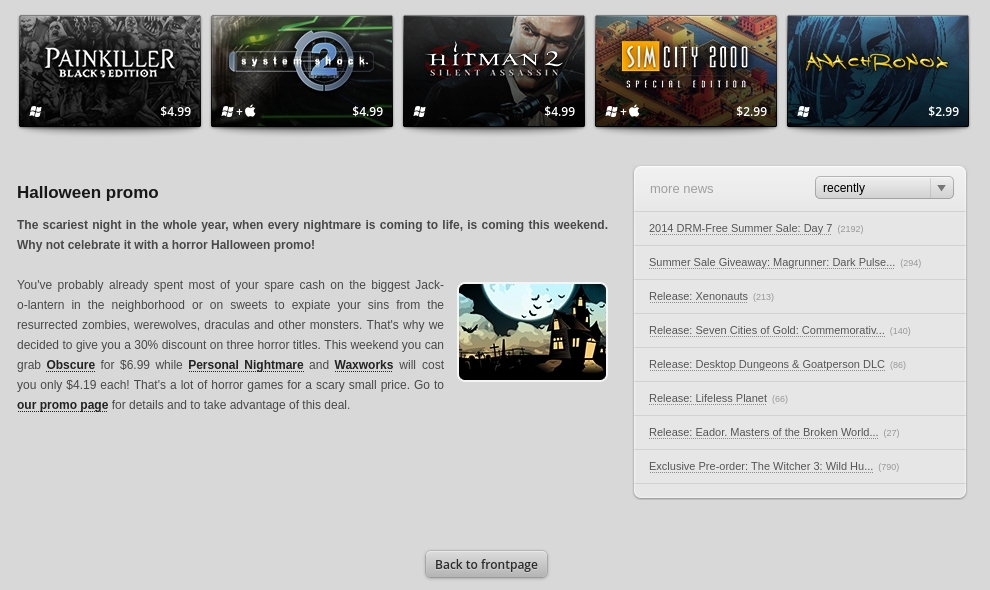
Task: Click Windows icon on Hitman 2 card
Action: [419, 111]
